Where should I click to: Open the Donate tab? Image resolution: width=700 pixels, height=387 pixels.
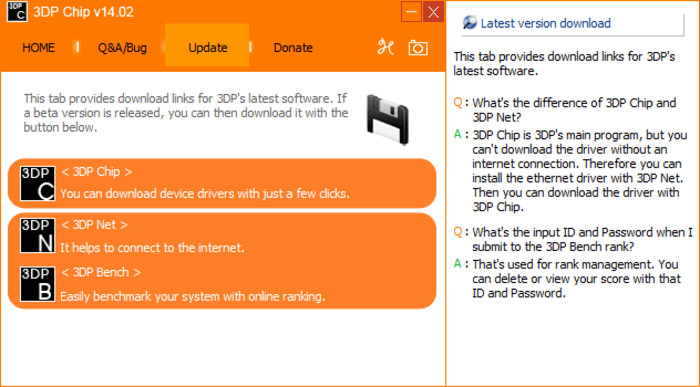pyautogui.click(x=293, y=47)
